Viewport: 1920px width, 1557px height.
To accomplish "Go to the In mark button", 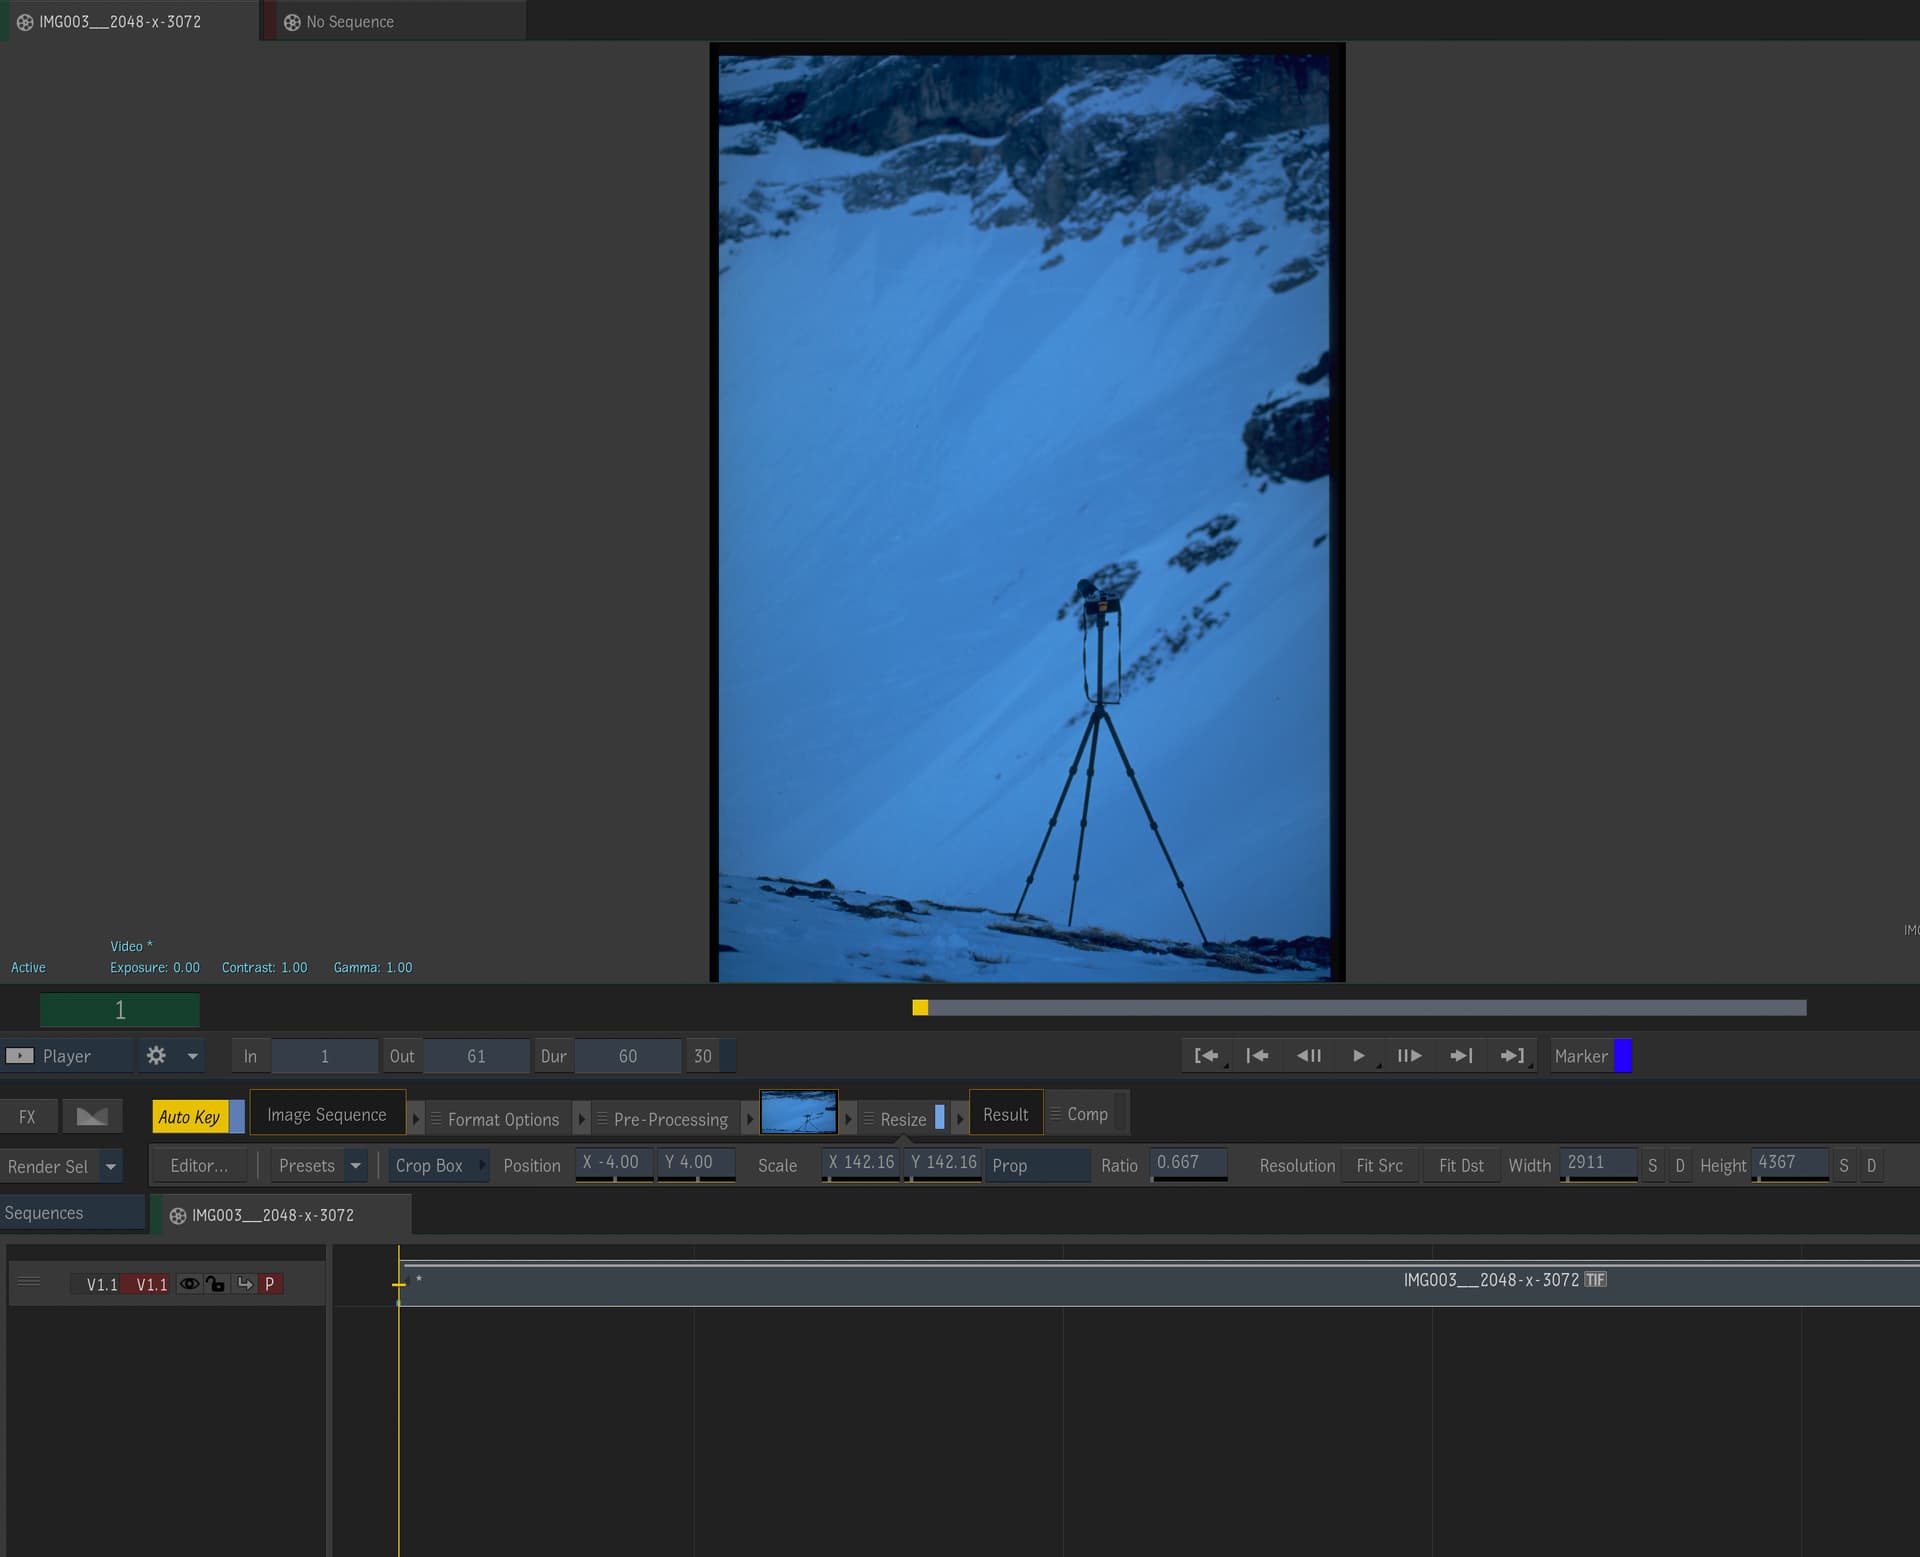I will coord(1206,1056).
